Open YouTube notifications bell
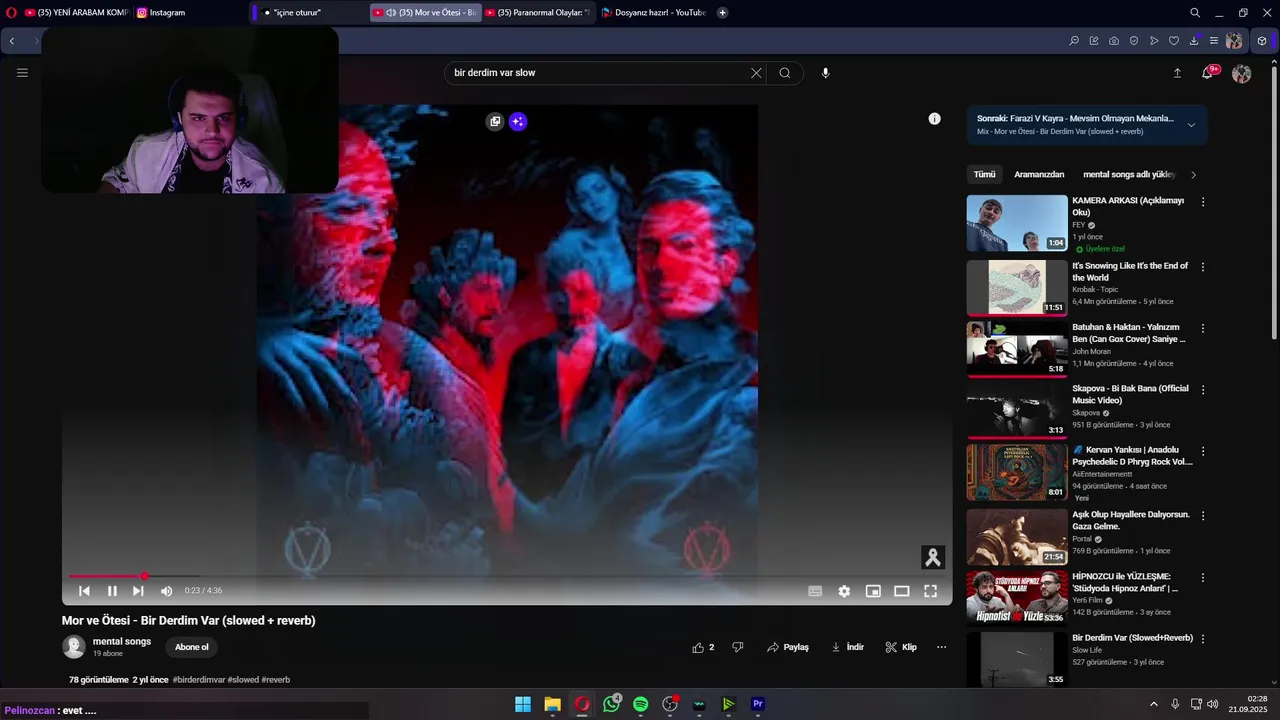 click(1208, 73)
